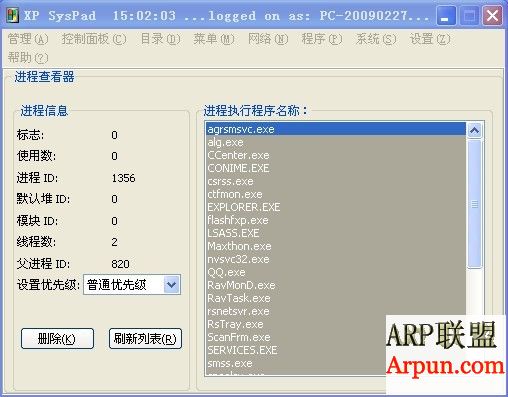Select QQ.exe in process list
Image resolution: width=508 pixels, height=397 pixels.
pyautogui.click(x=336, y=272)
